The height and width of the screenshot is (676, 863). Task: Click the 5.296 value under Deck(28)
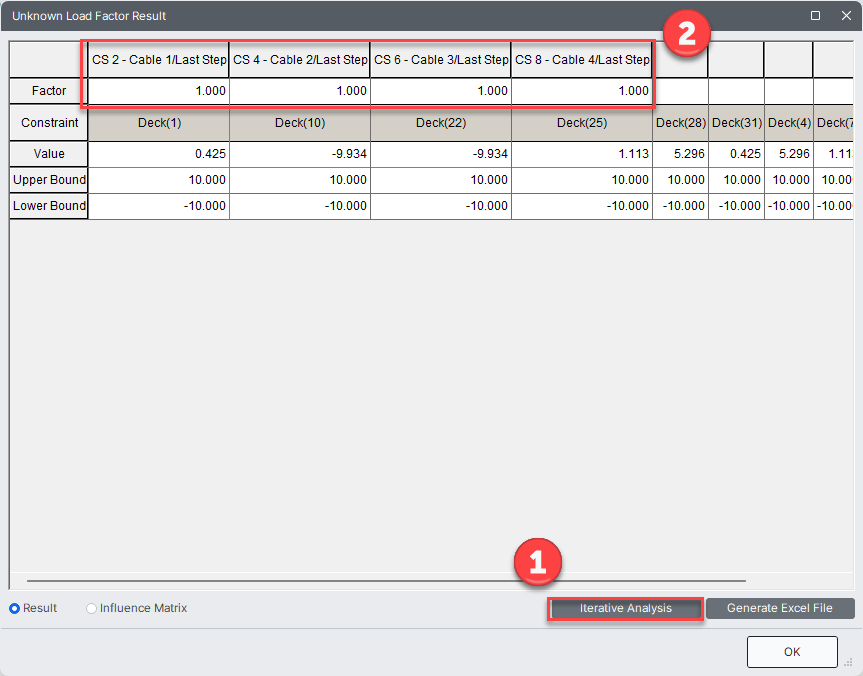(x=680, y=154)
